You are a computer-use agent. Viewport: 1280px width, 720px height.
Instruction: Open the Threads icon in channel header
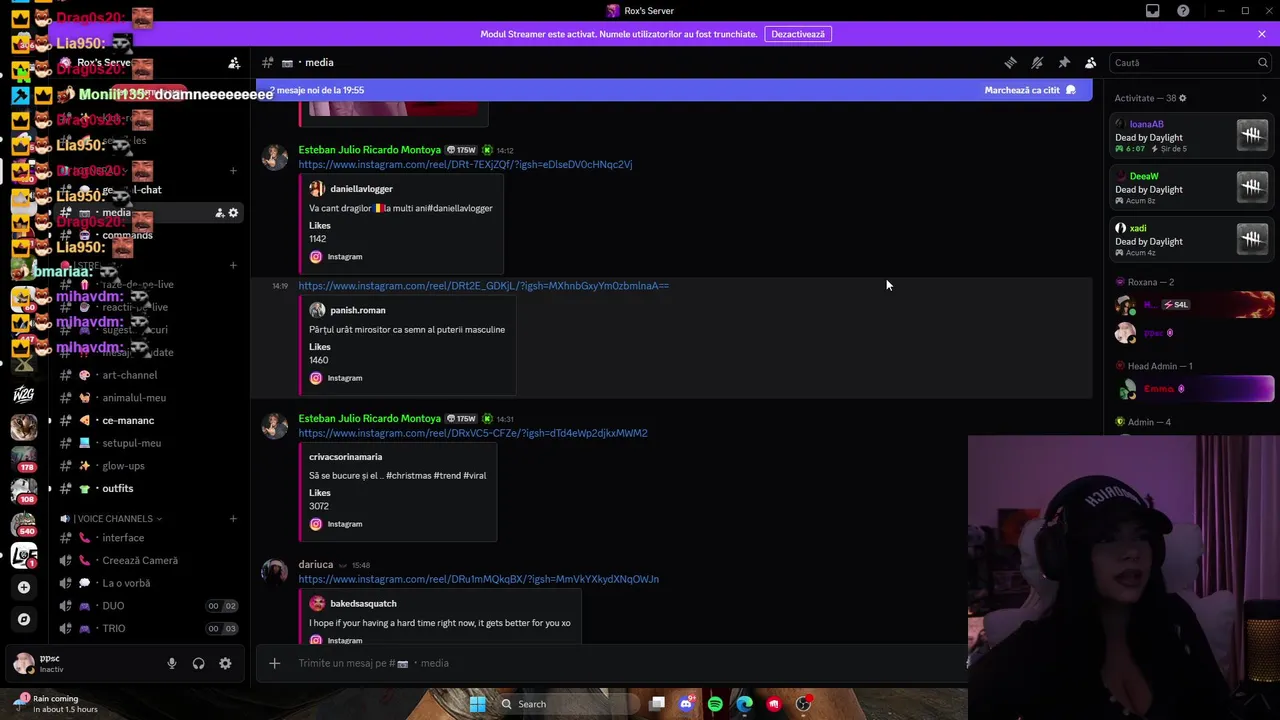click(1010, 62)
